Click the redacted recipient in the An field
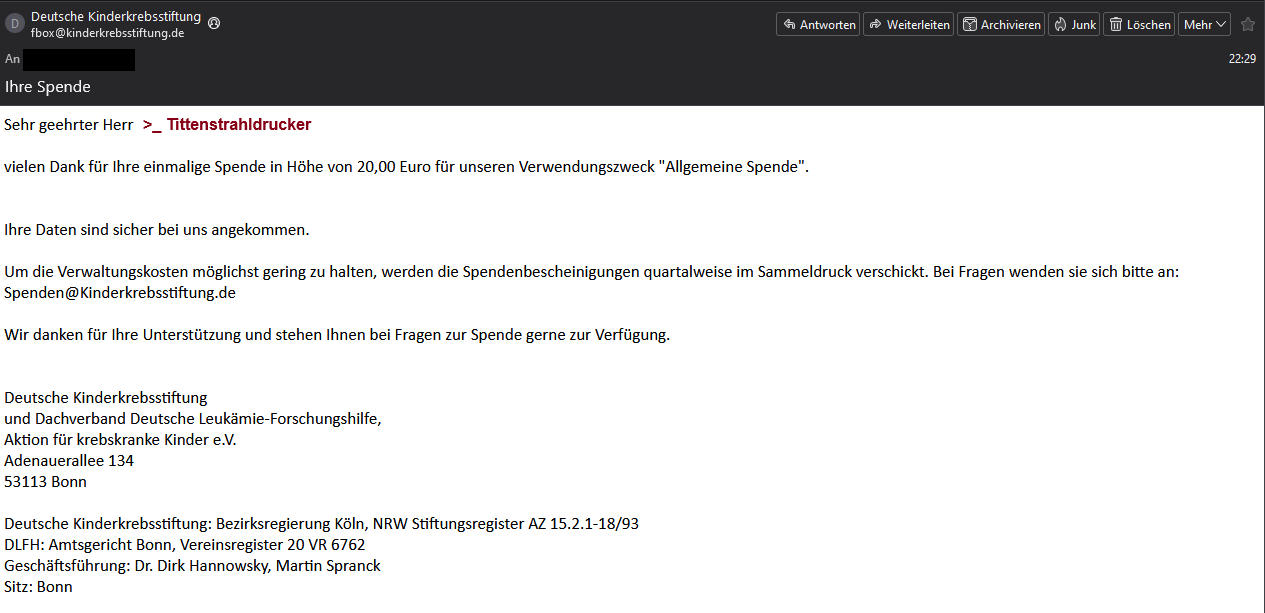 [79, 59]
